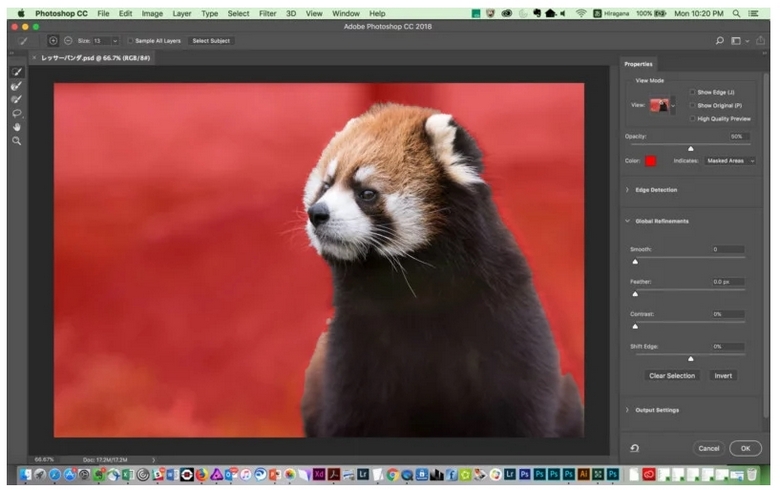Viewport: 780px width, 490px height.
Task: Click the red overlay Color swatch
Action: click(x=650, y=160)
